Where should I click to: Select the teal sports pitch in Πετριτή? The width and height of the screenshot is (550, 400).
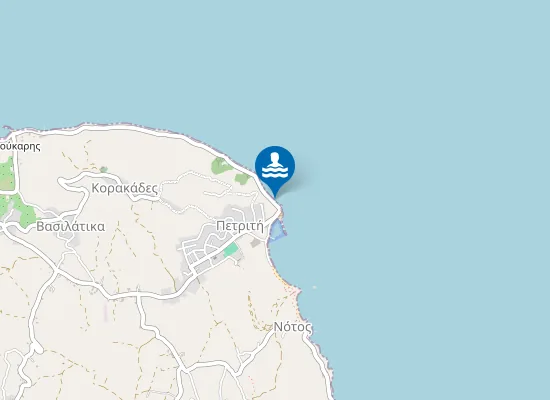tap(231, 249)
